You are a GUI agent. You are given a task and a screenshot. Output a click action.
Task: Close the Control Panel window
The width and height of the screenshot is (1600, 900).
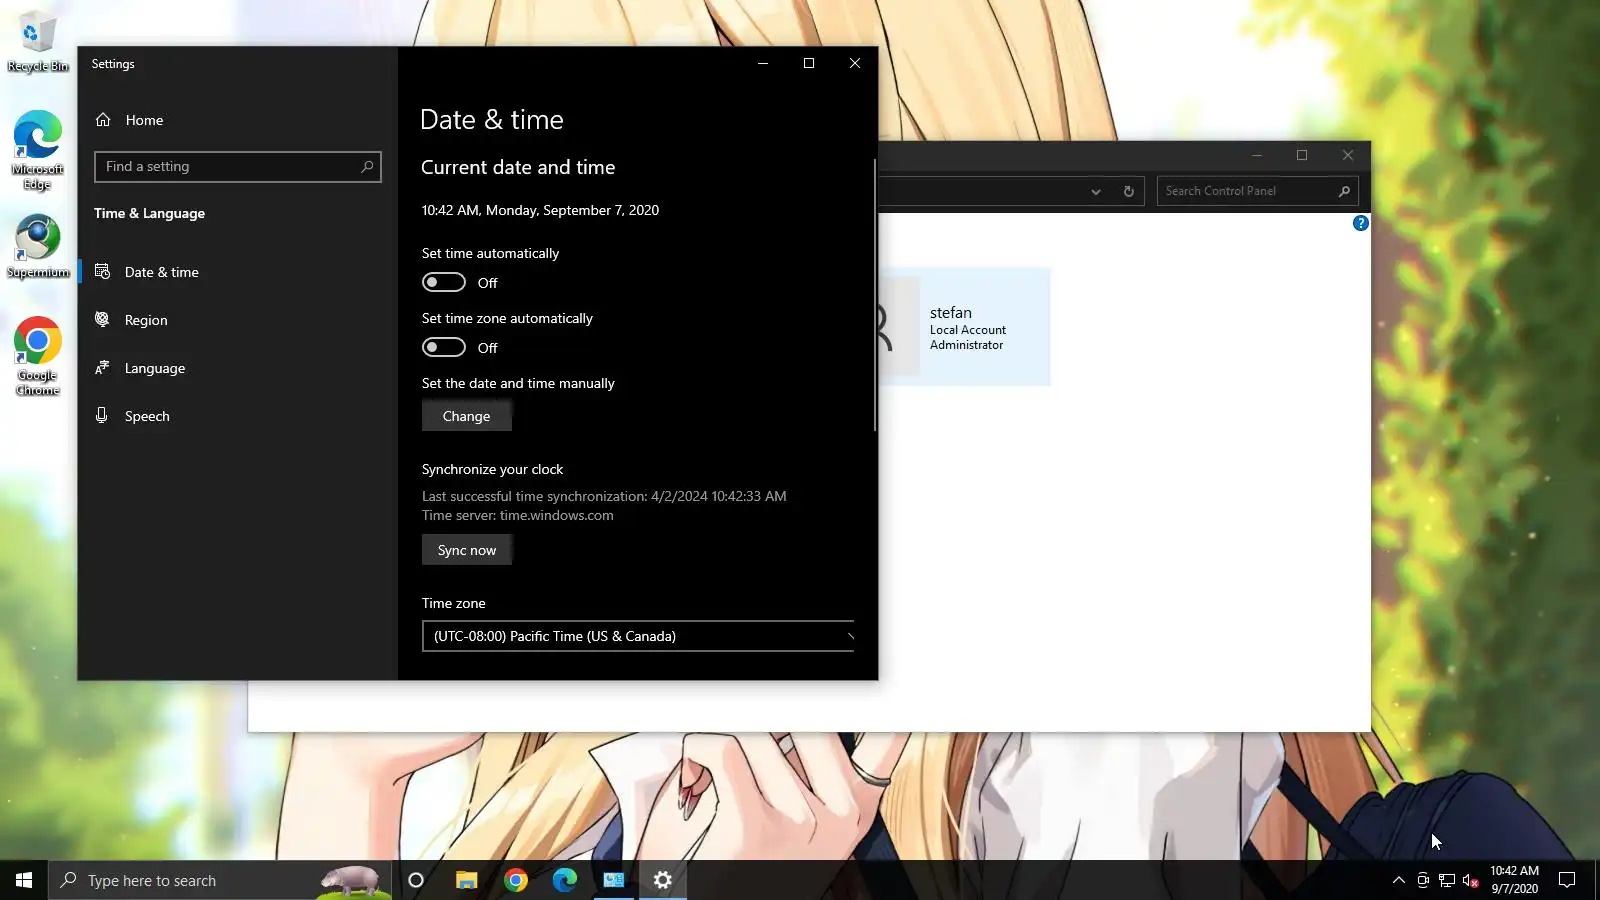[1348, 155]
